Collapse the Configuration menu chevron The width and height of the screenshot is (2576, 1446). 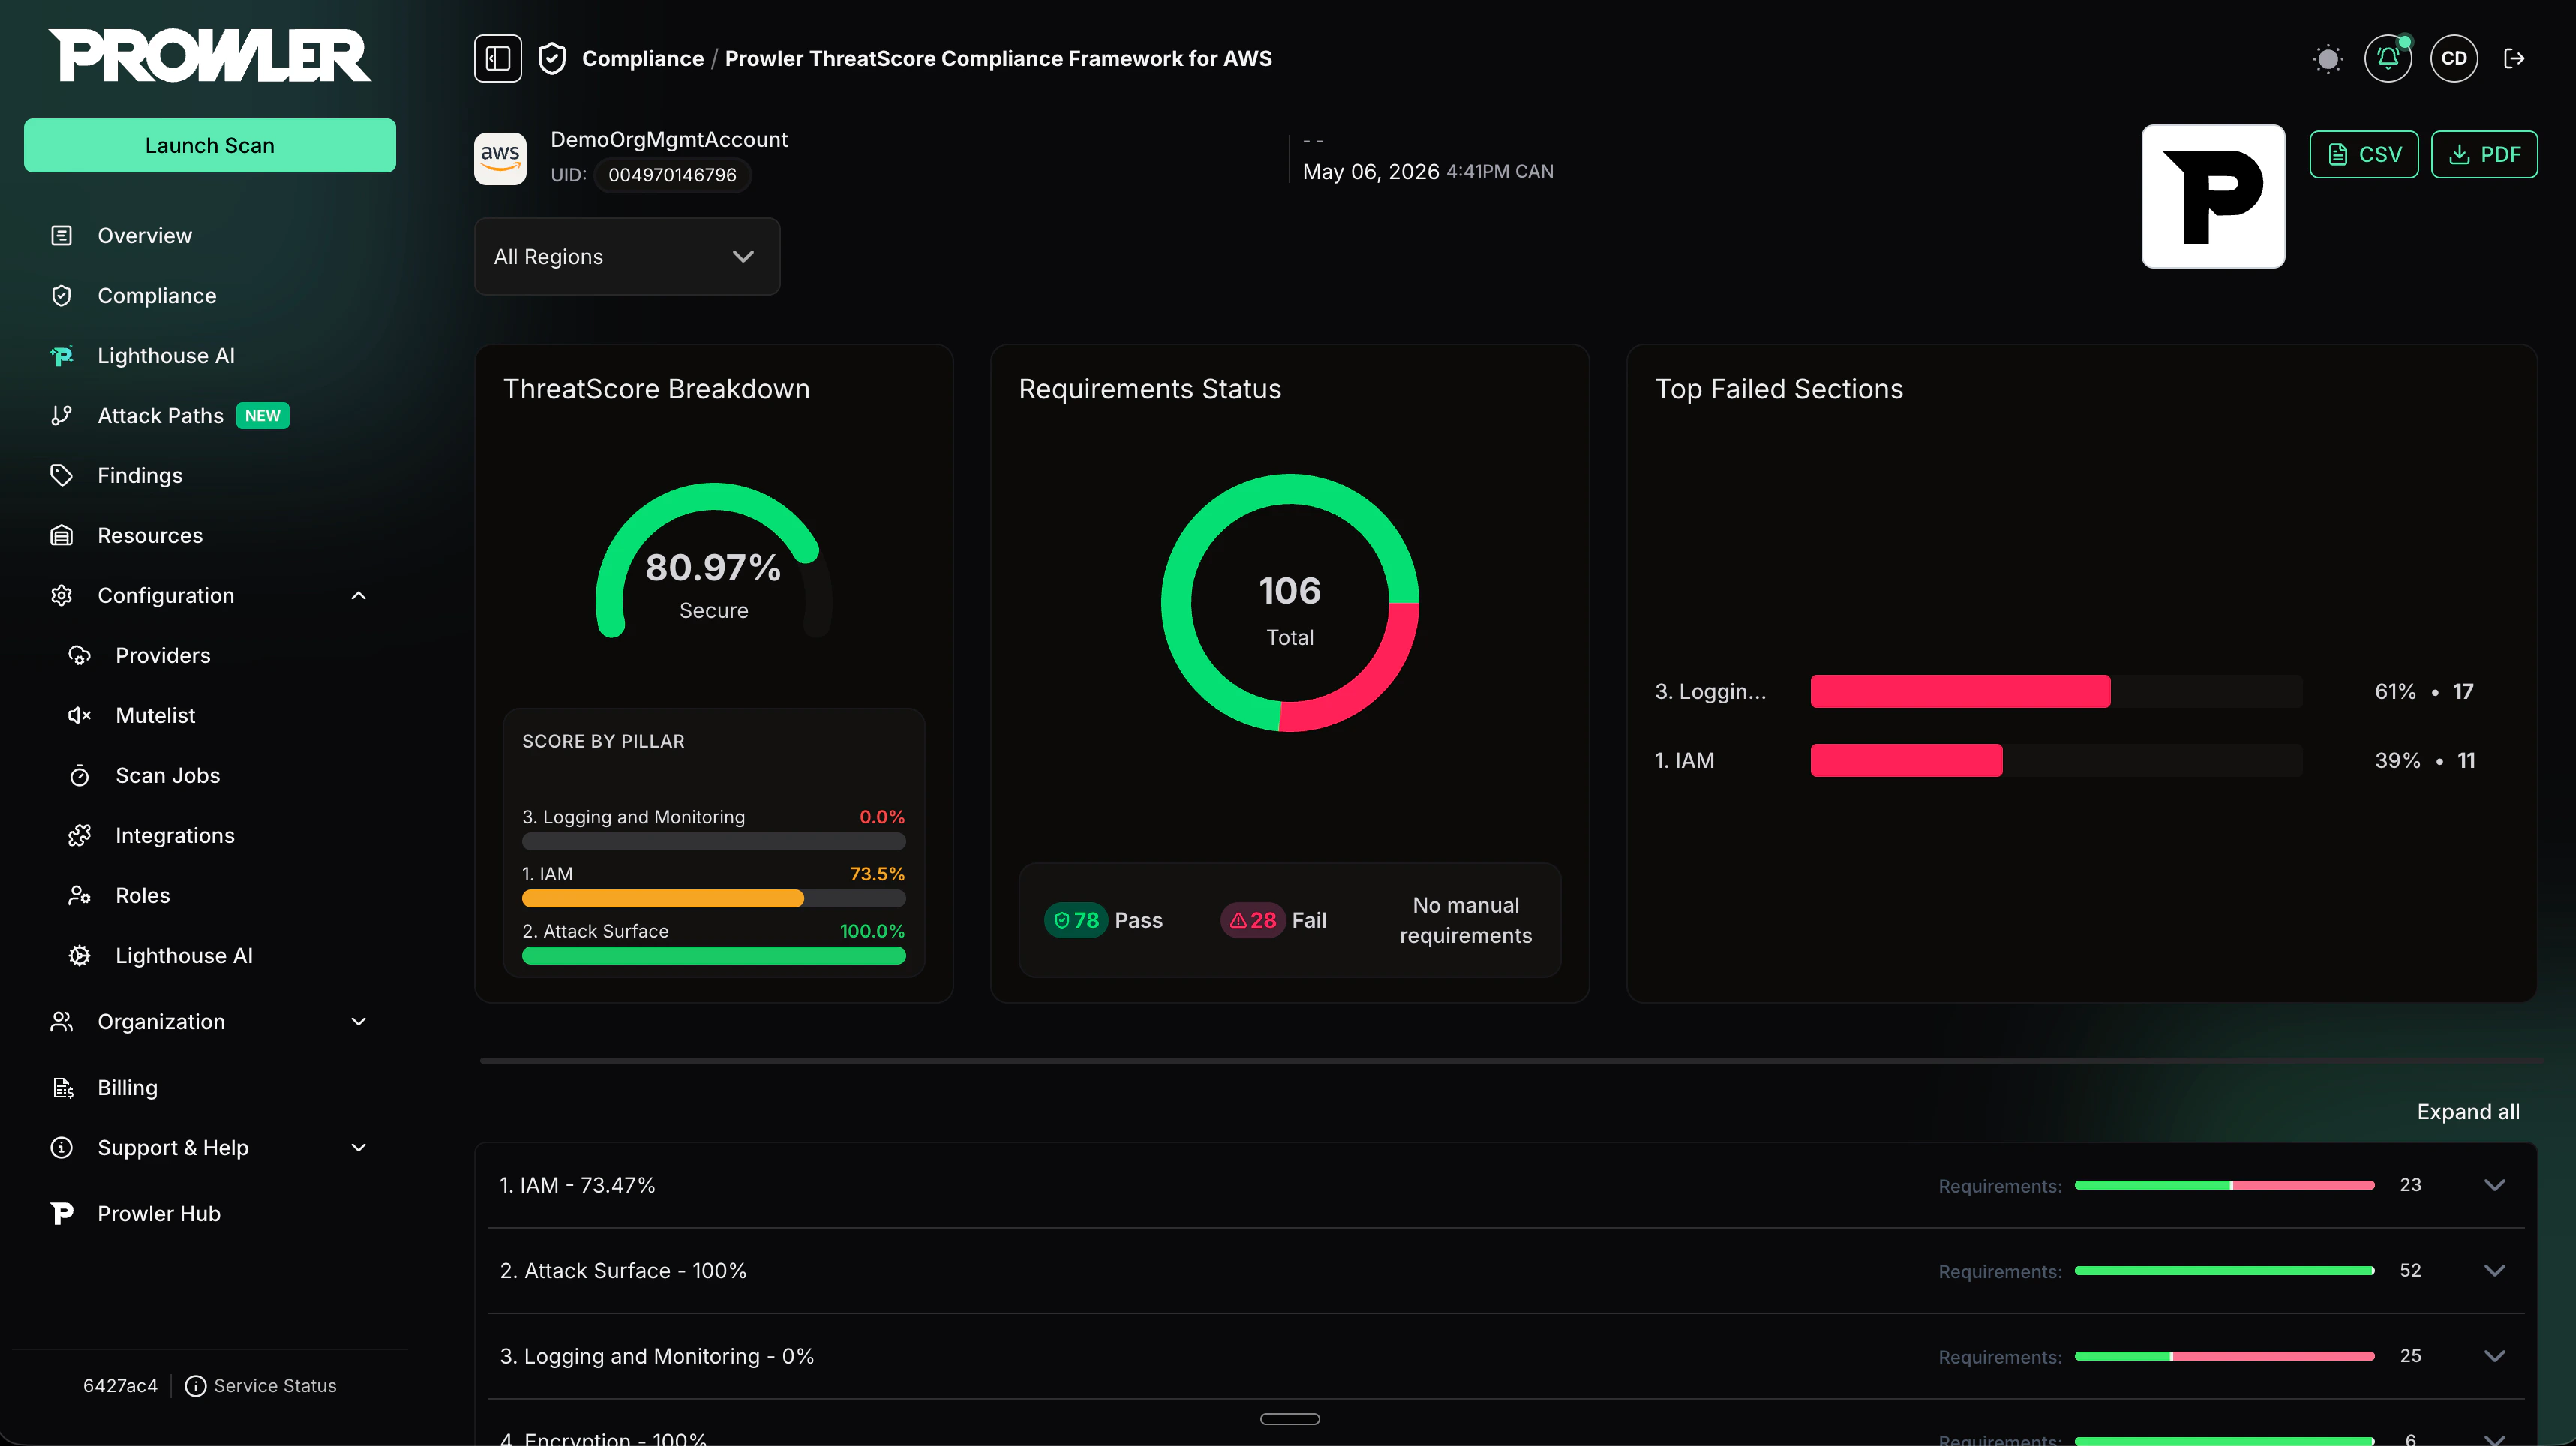point(359,595)
